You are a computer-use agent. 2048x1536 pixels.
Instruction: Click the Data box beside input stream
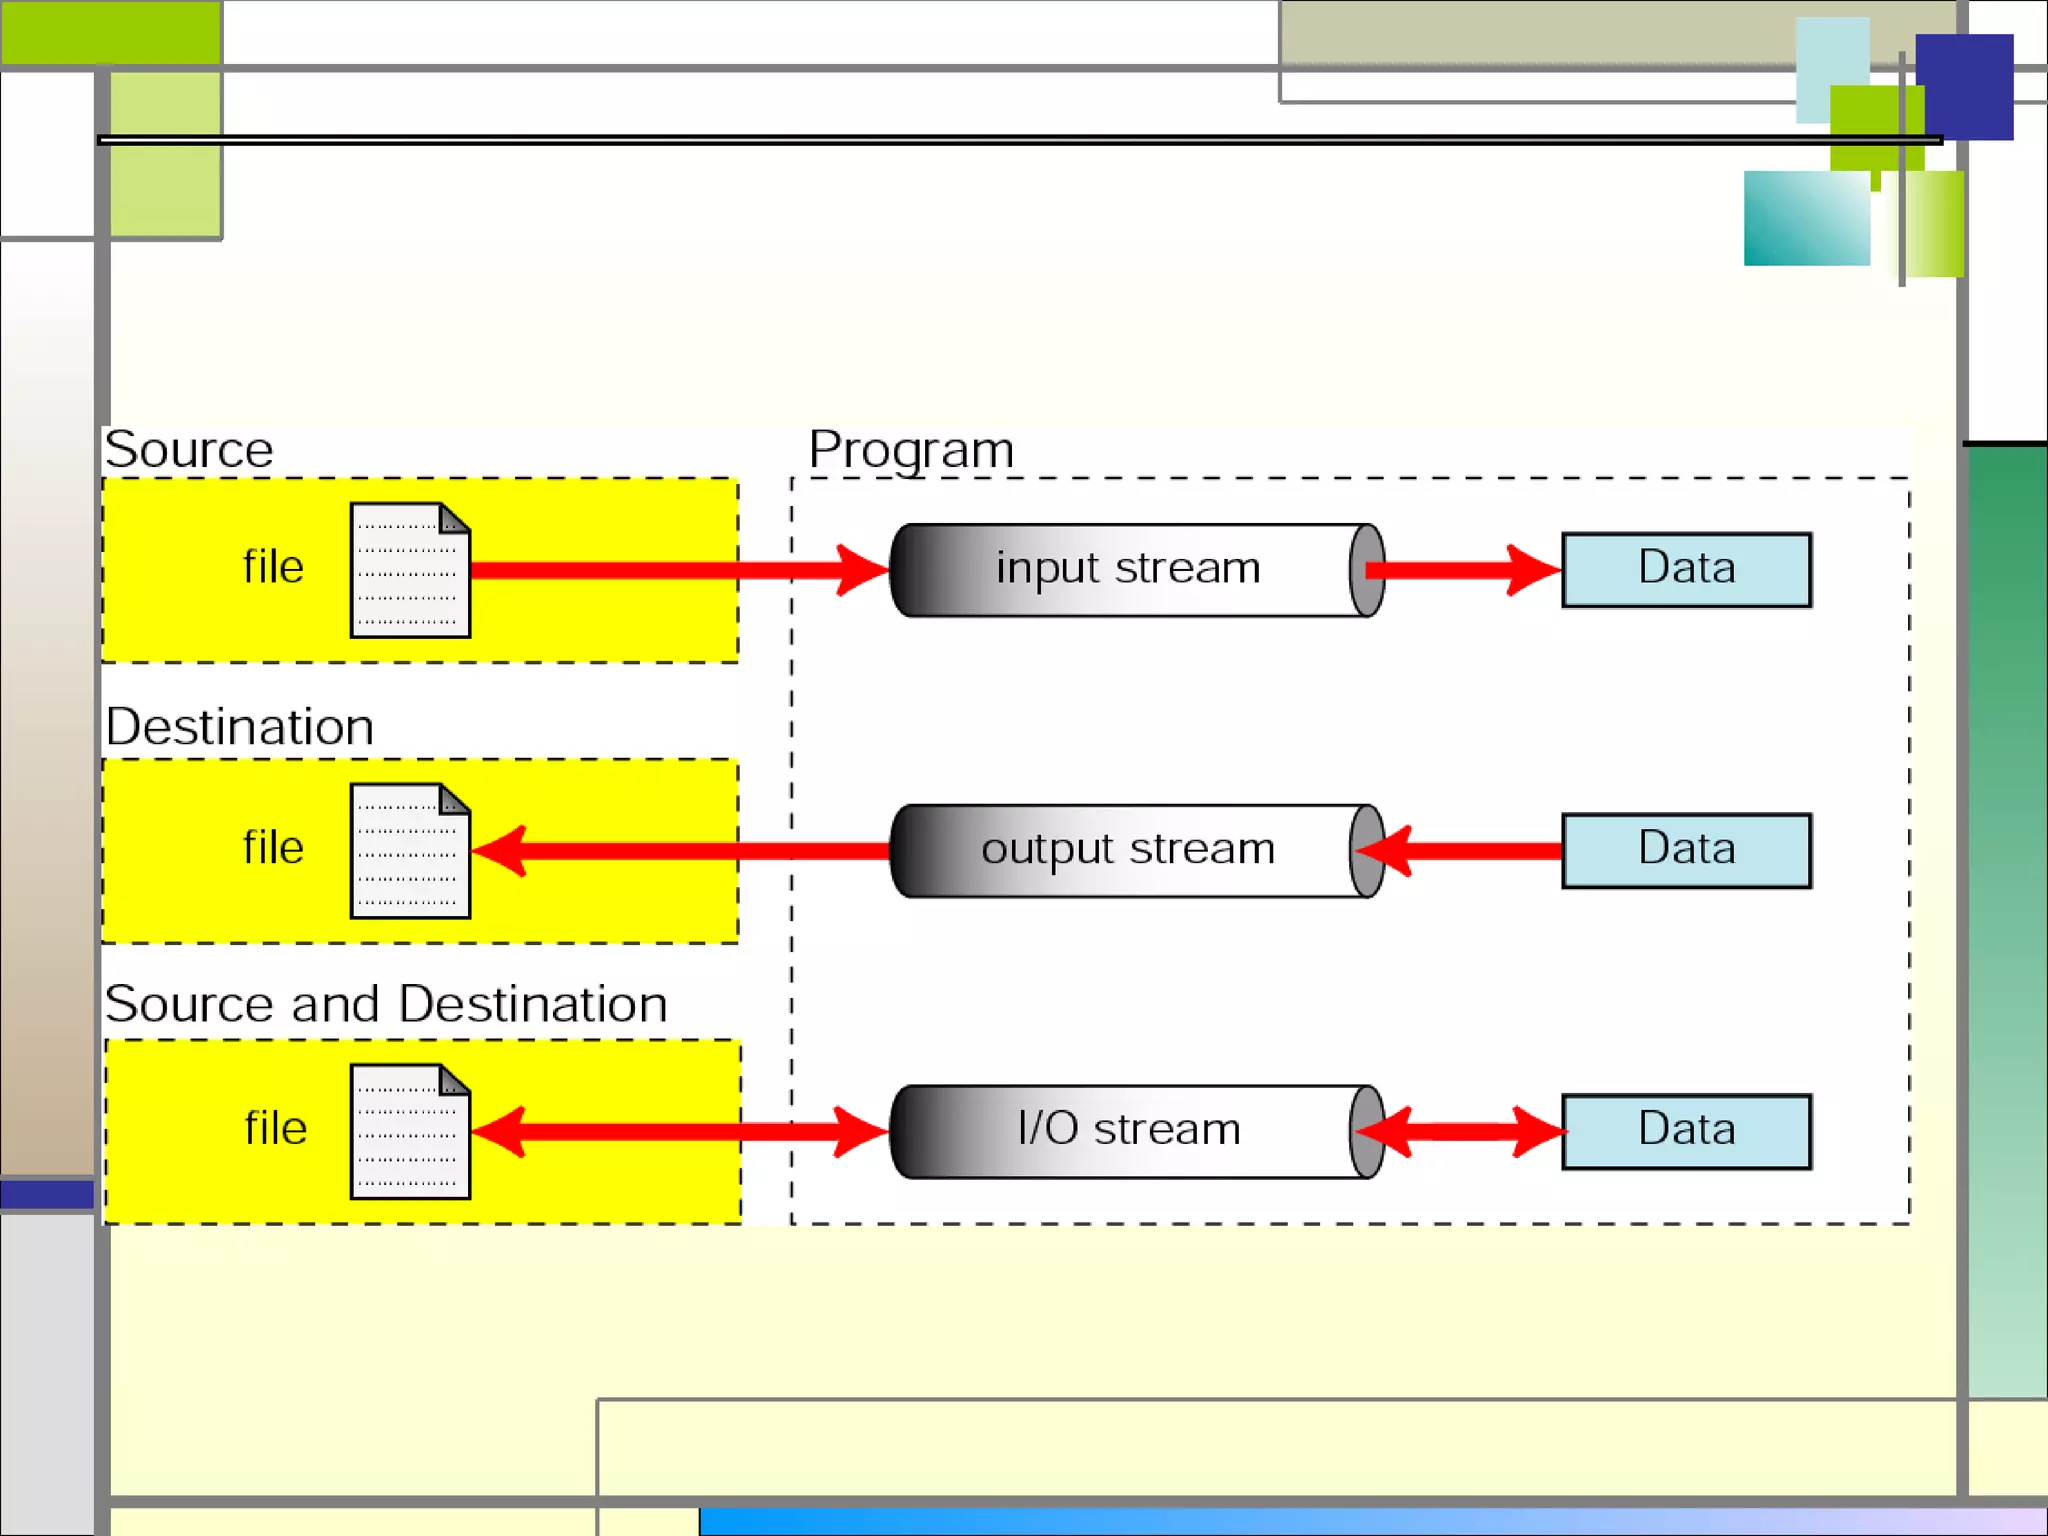coord(1686,570)
